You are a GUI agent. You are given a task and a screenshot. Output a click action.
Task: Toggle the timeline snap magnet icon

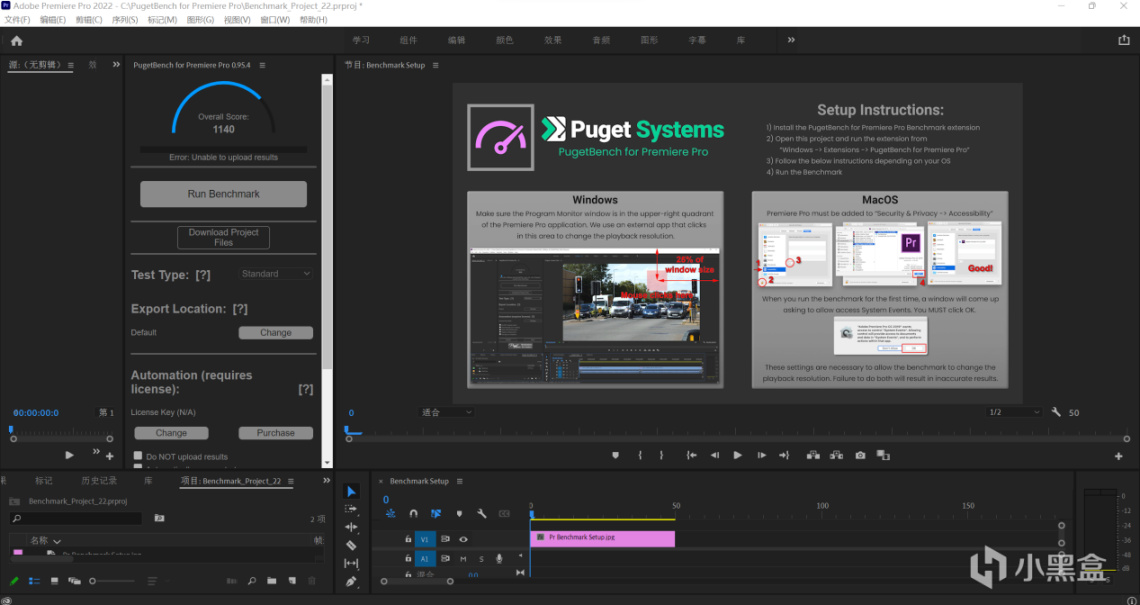coord(413,513)
